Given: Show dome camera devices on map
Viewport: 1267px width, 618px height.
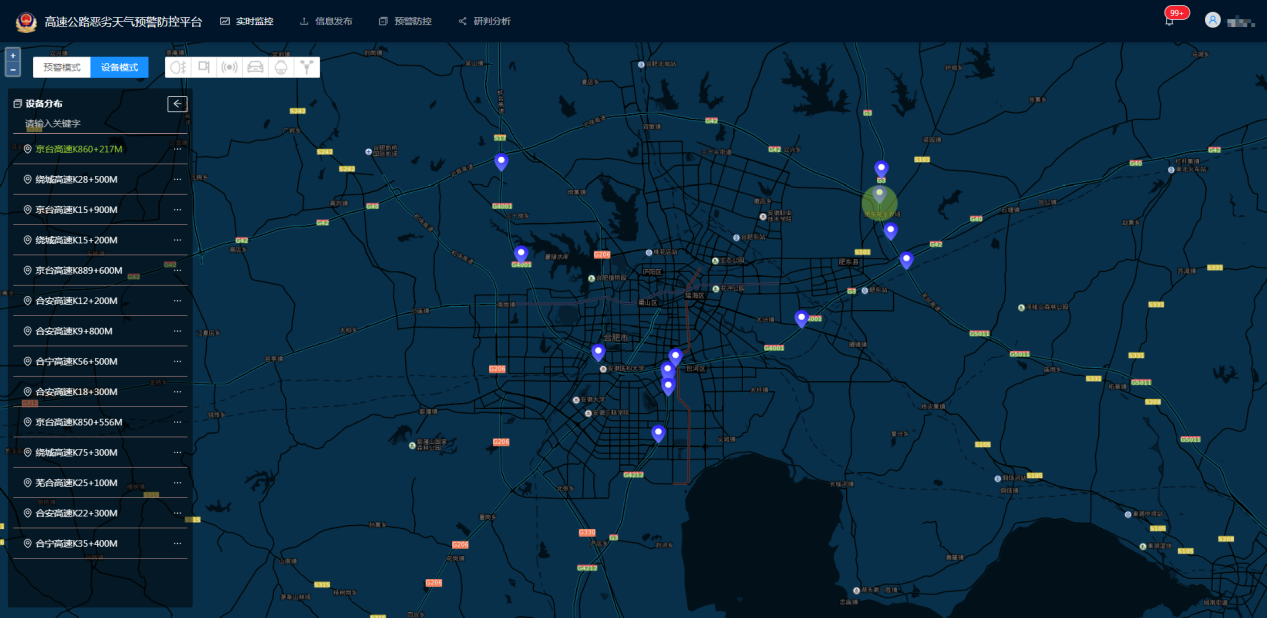Looking at the screenshot, I should (281, 67).
